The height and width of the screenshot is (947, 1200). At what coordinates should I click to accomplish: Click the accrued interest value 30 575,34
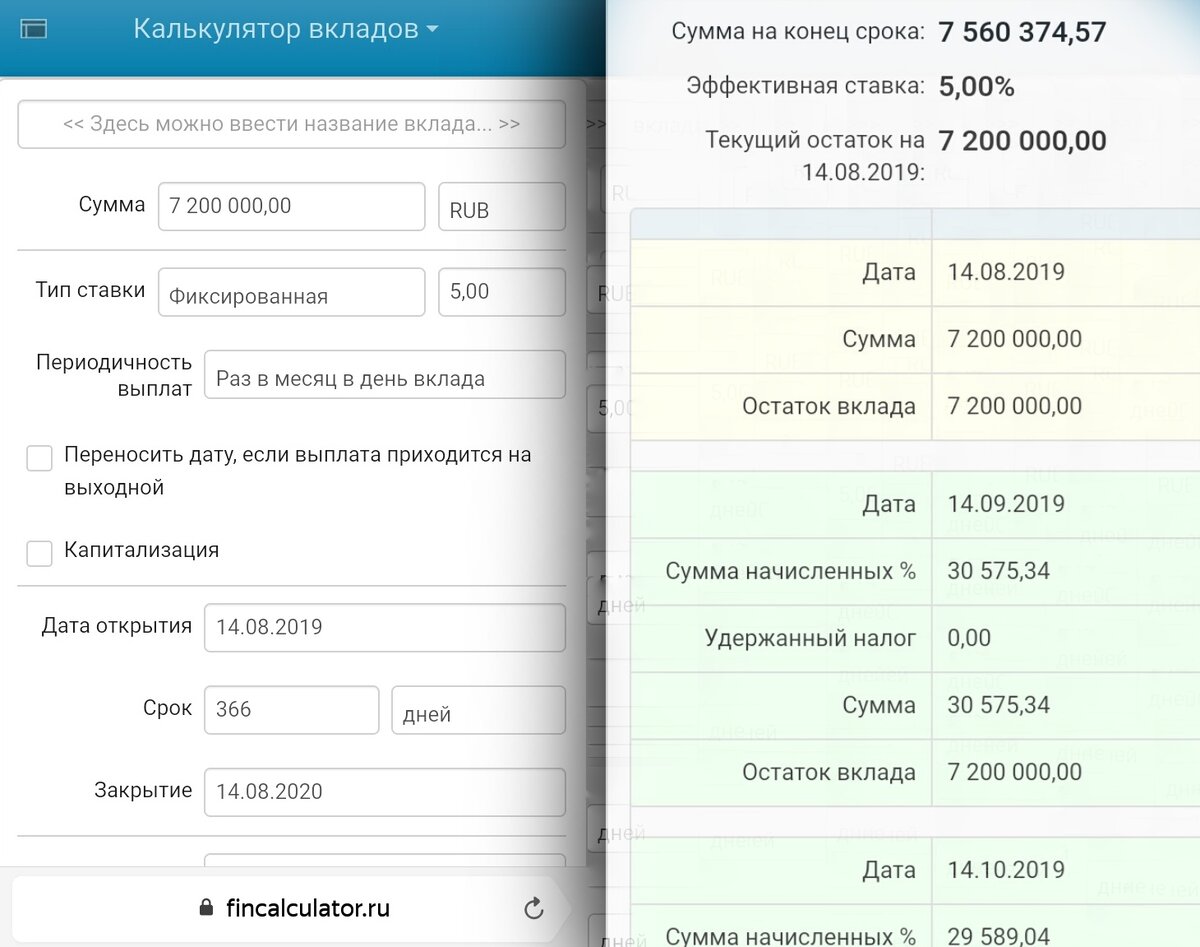click(x=999, y=571)
